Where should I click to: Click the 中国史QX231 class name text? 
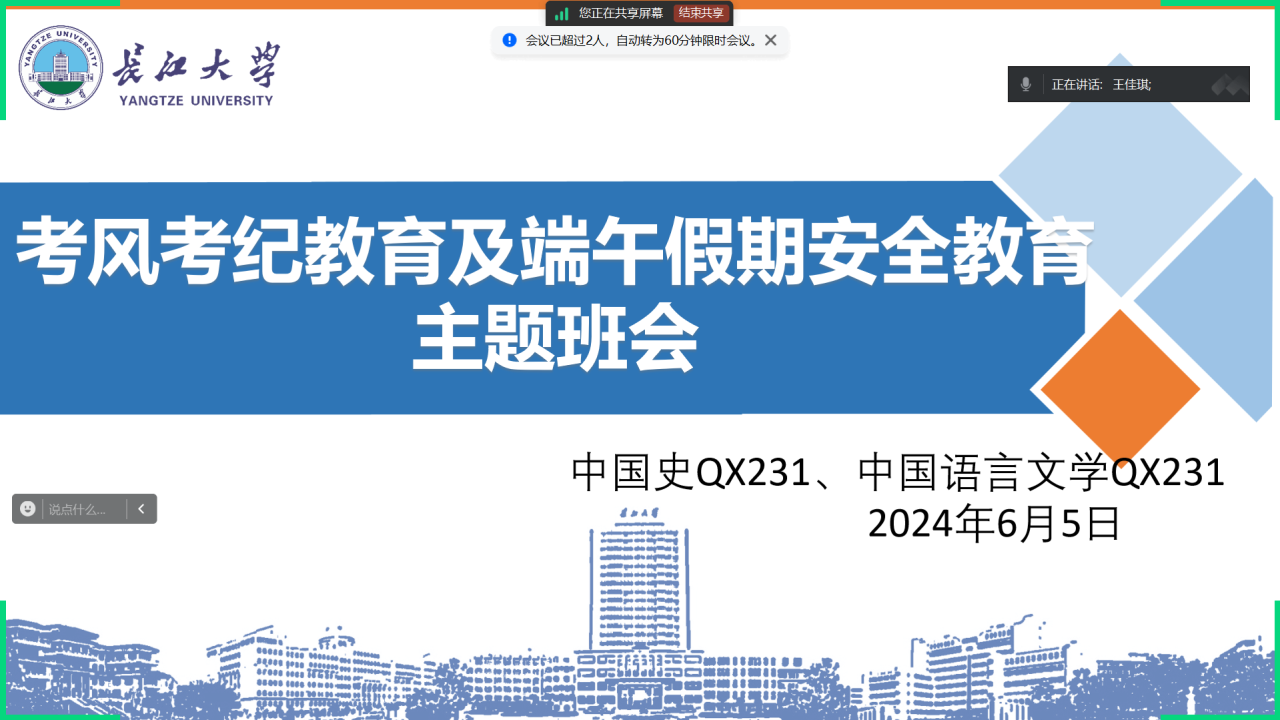pyautogui.click(x=690, y=473)
